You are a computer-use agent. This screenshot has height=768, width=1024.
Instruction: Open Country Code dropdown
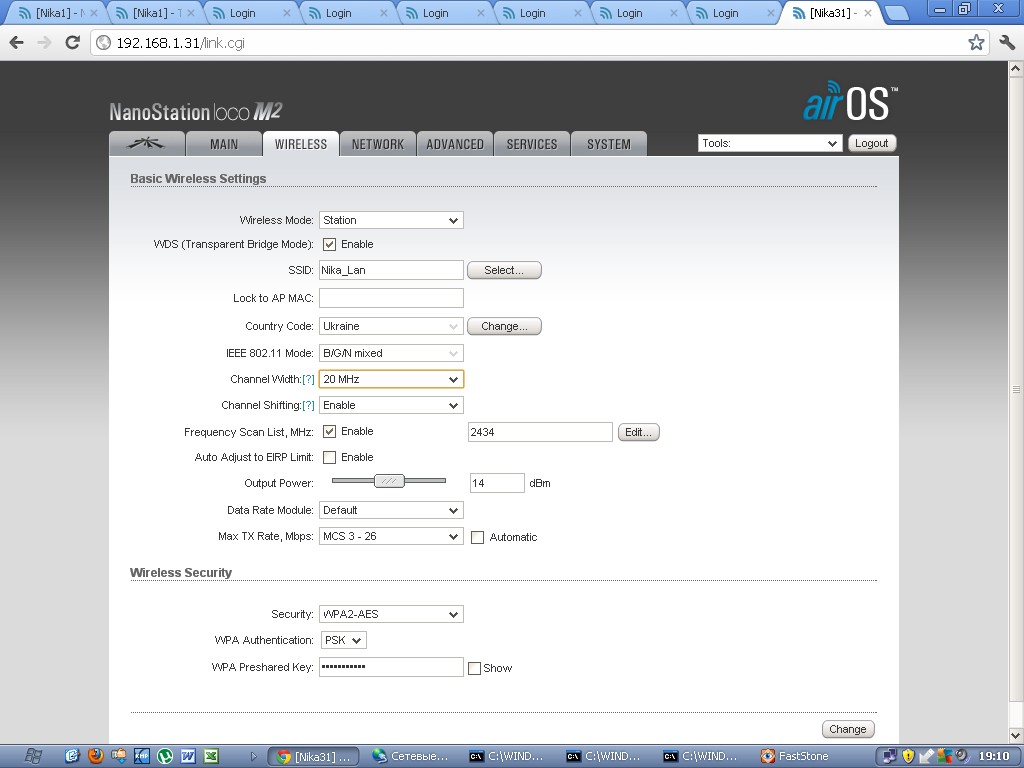pyautogui.click(x=391, y=326)
